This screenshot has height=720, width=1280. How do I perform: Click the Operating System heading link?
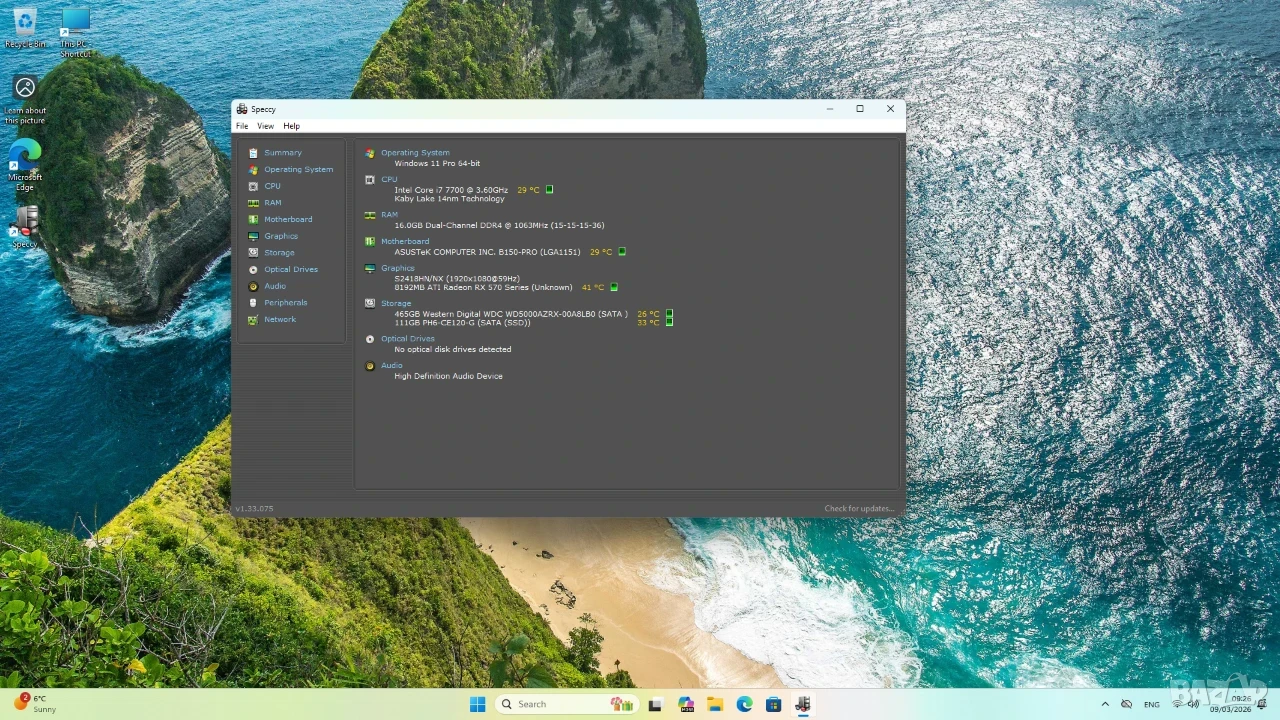tap(415, 153)
